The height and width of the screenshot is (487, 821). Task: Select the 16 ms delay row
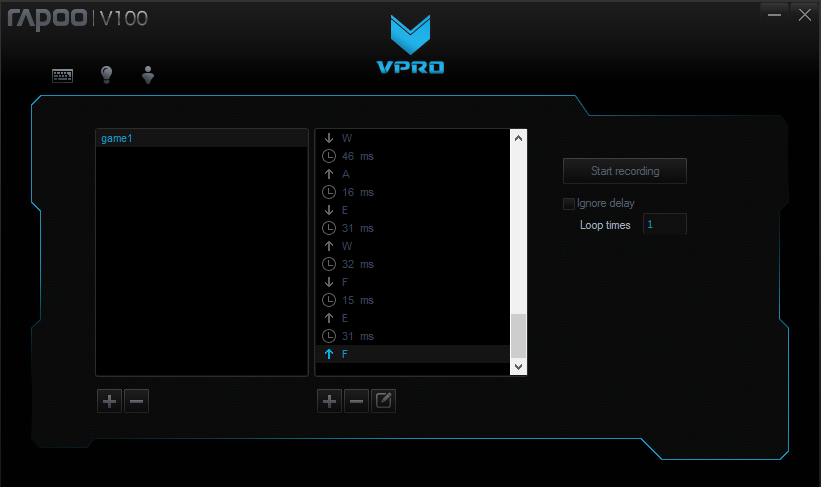tap(413, 192)
